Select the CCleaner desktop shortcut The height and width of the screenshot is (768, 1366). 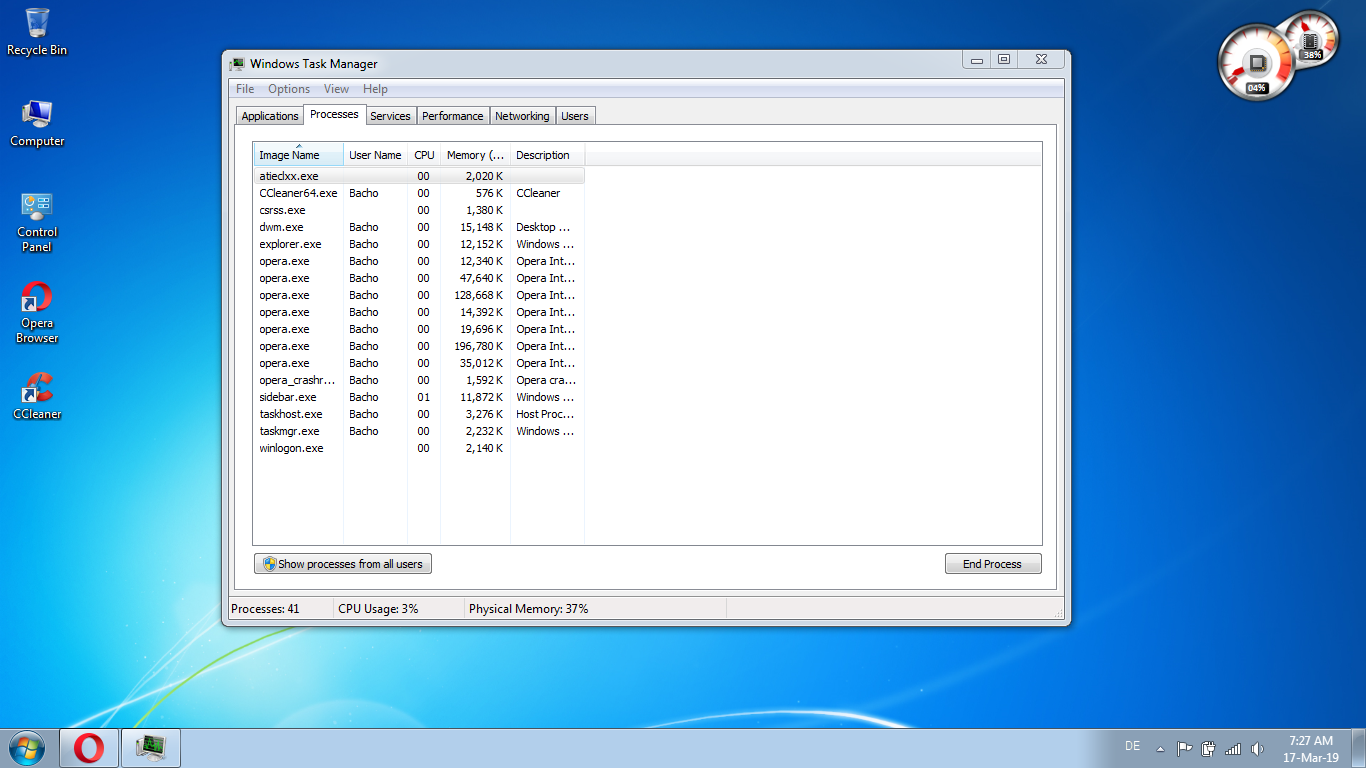point(37,395)
